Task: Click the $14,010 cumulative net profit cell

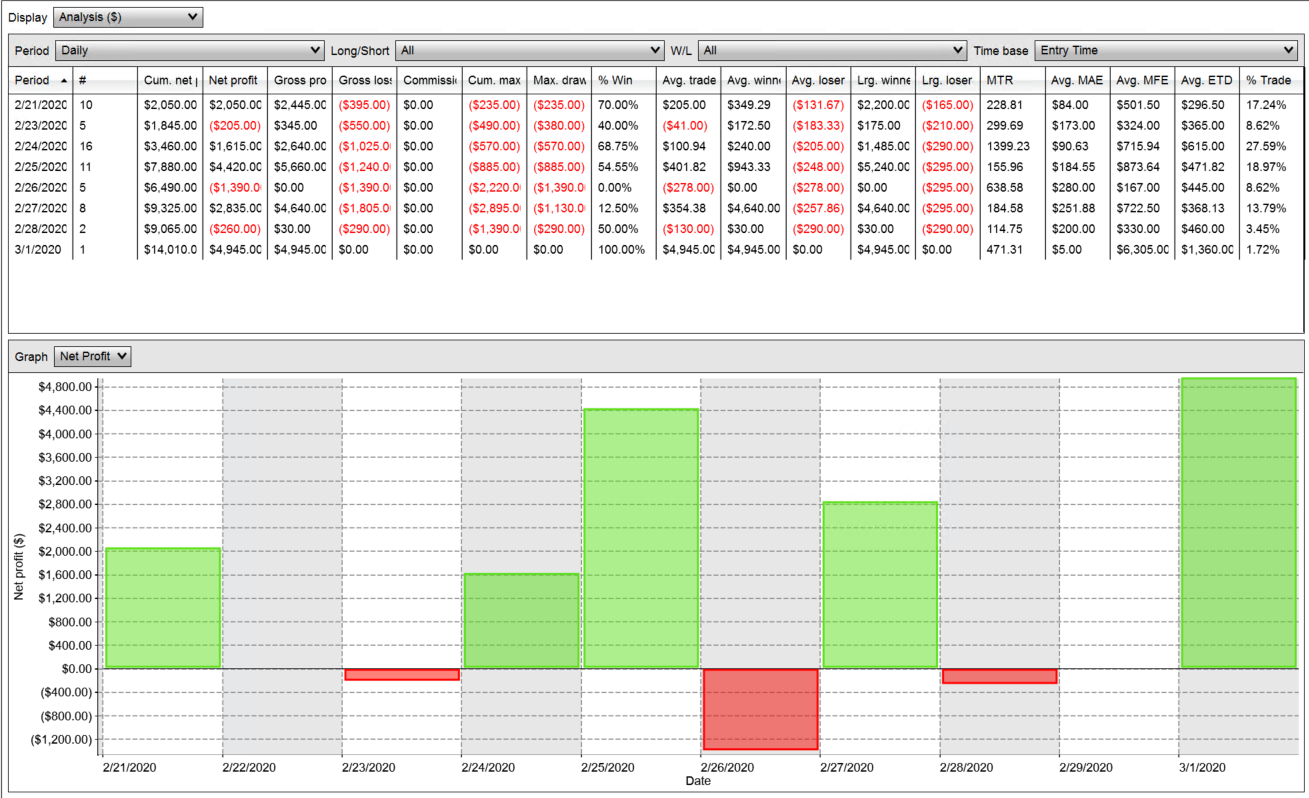Action: 170,249
